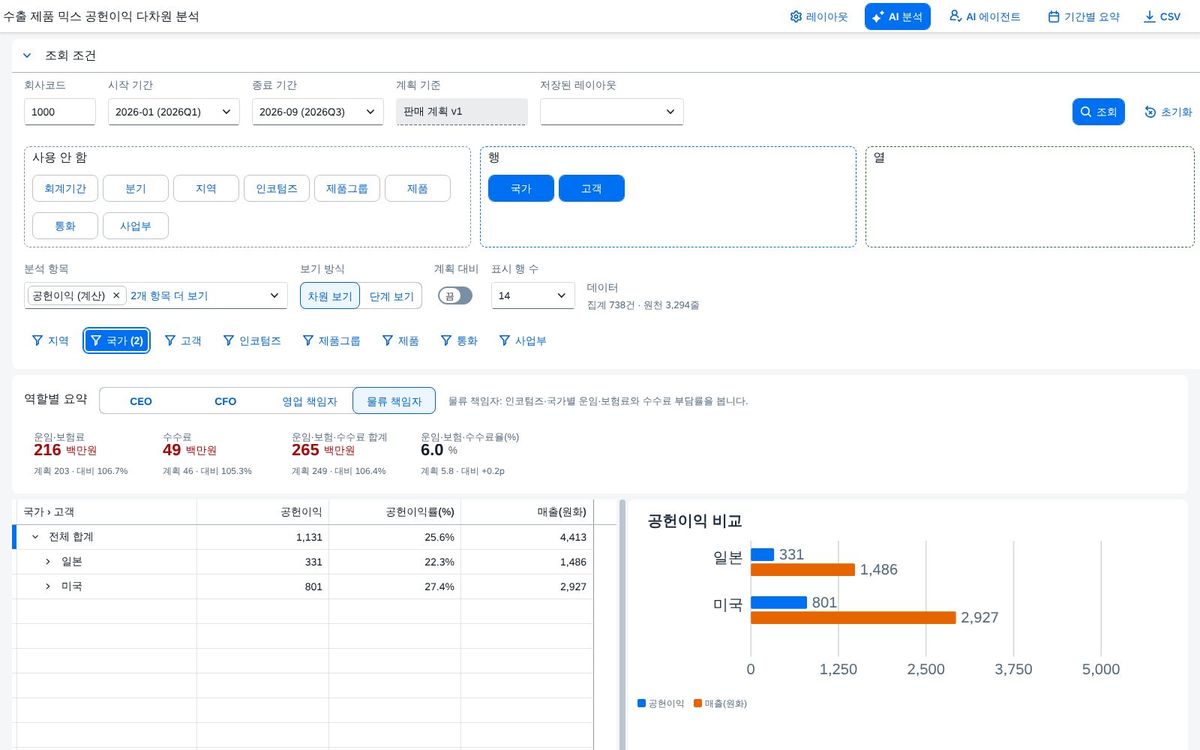The height and width of the screenshot is (750, 1200).
Task: Click the 회사코드 input field
Action: tap(60, 112)
